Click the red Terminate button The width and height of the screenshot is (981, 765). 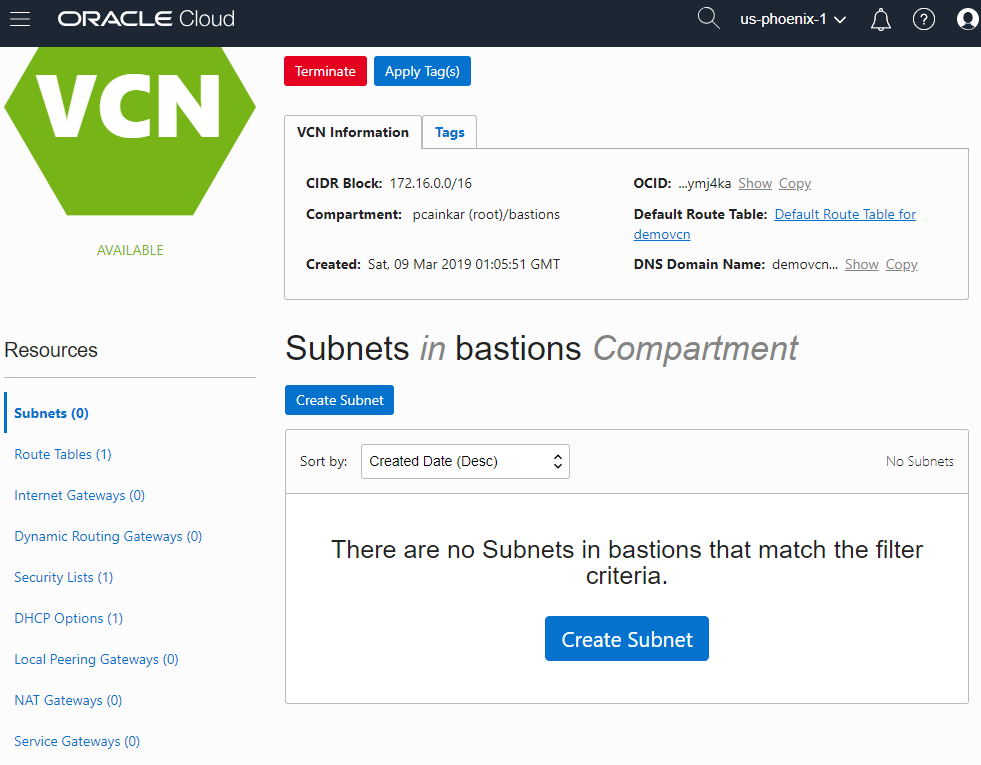(x=325, y=71)
